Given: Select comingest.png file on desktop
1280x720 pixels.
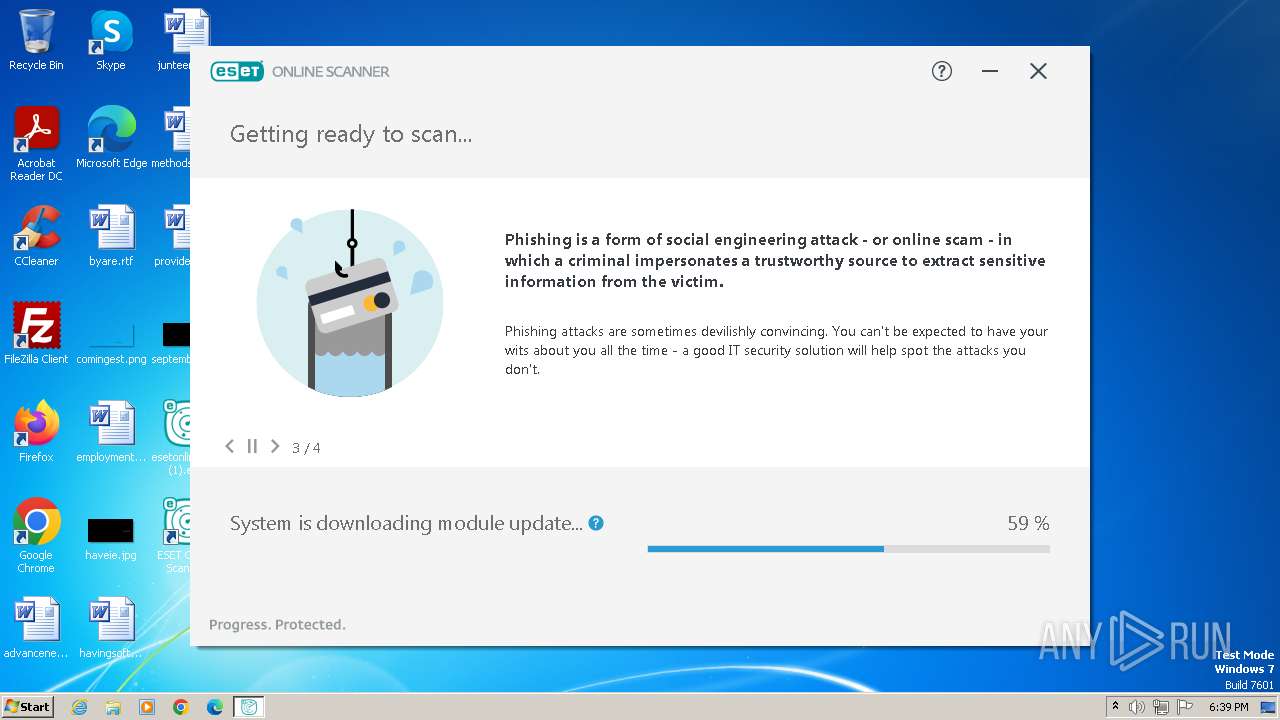Looking at the screenshot, I should point(111,340).
